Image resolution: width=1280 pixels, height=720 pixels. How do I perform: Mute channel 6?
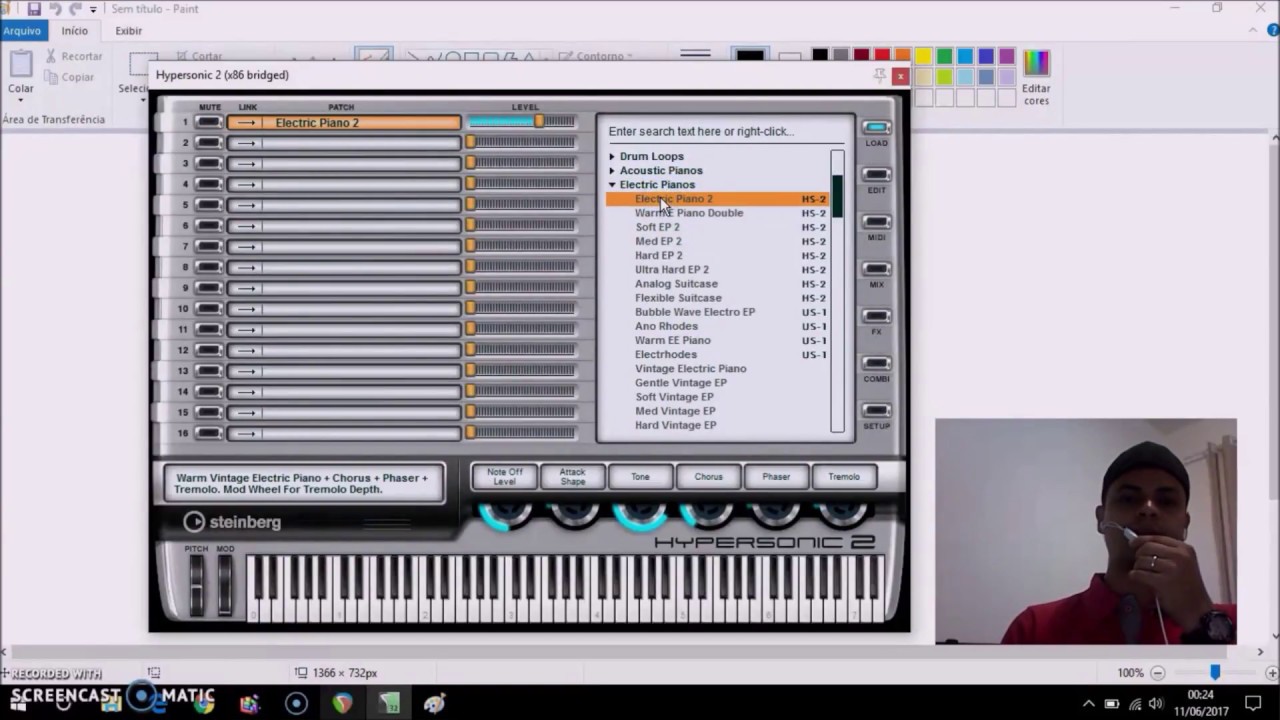pyautogui.click(x=209, y=226)
